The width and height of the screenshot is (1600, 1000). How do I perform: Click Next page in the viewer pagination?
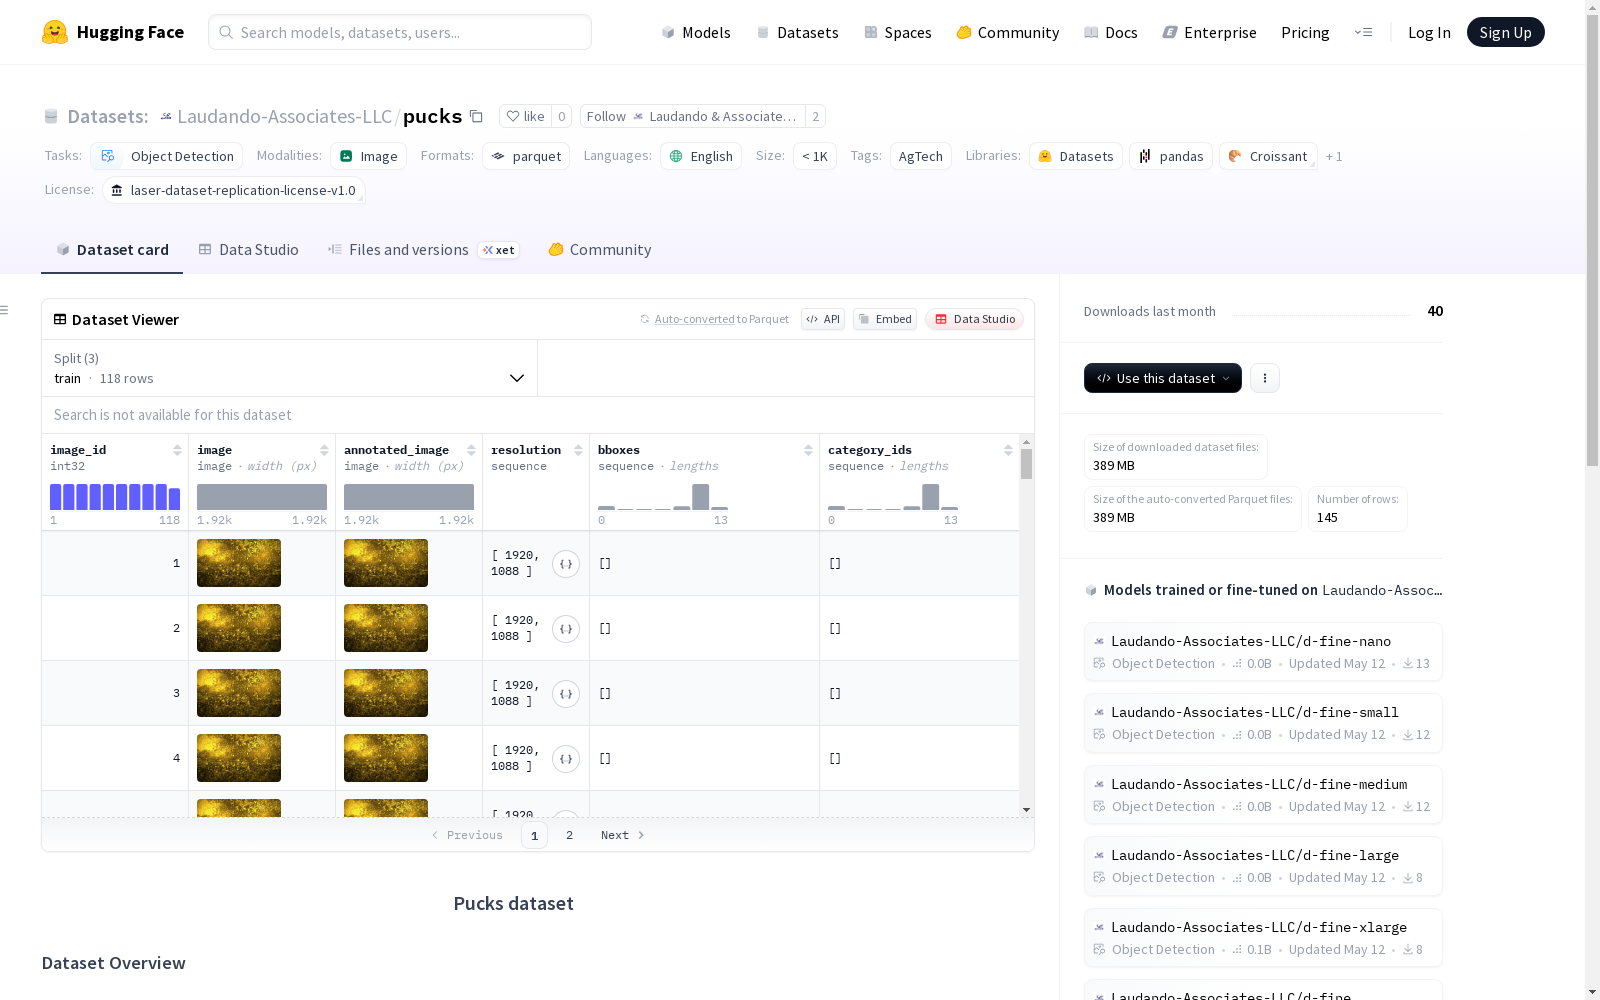[622, 835]
